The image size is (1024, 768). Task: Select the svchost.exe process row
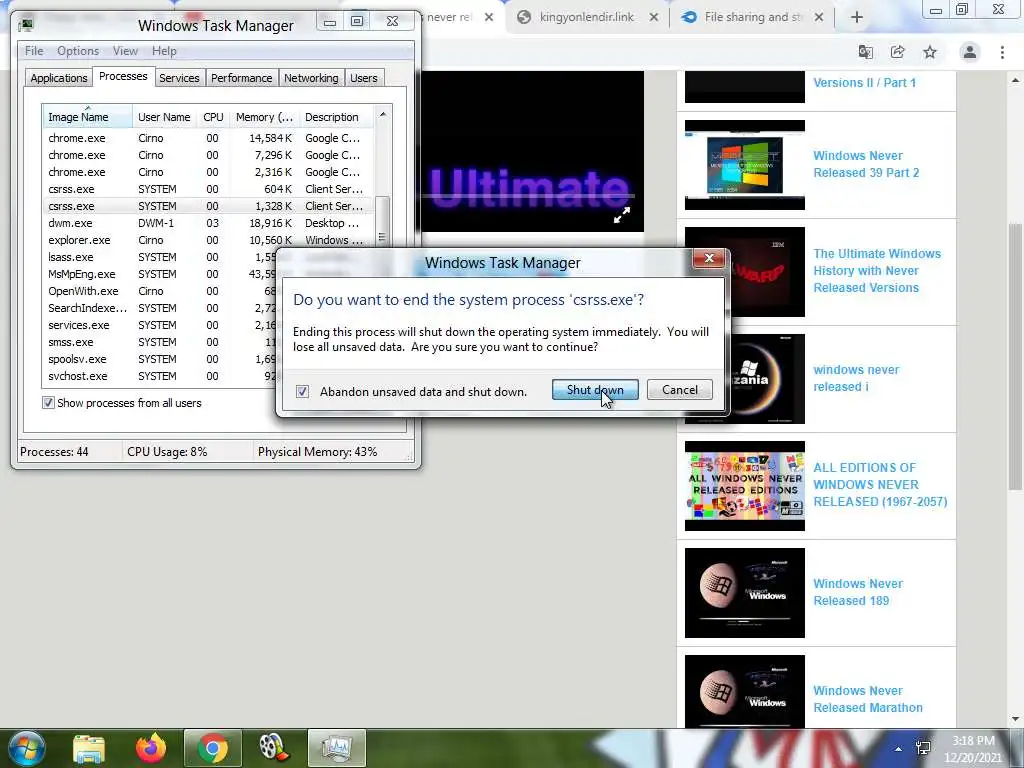tap(159, 376)
